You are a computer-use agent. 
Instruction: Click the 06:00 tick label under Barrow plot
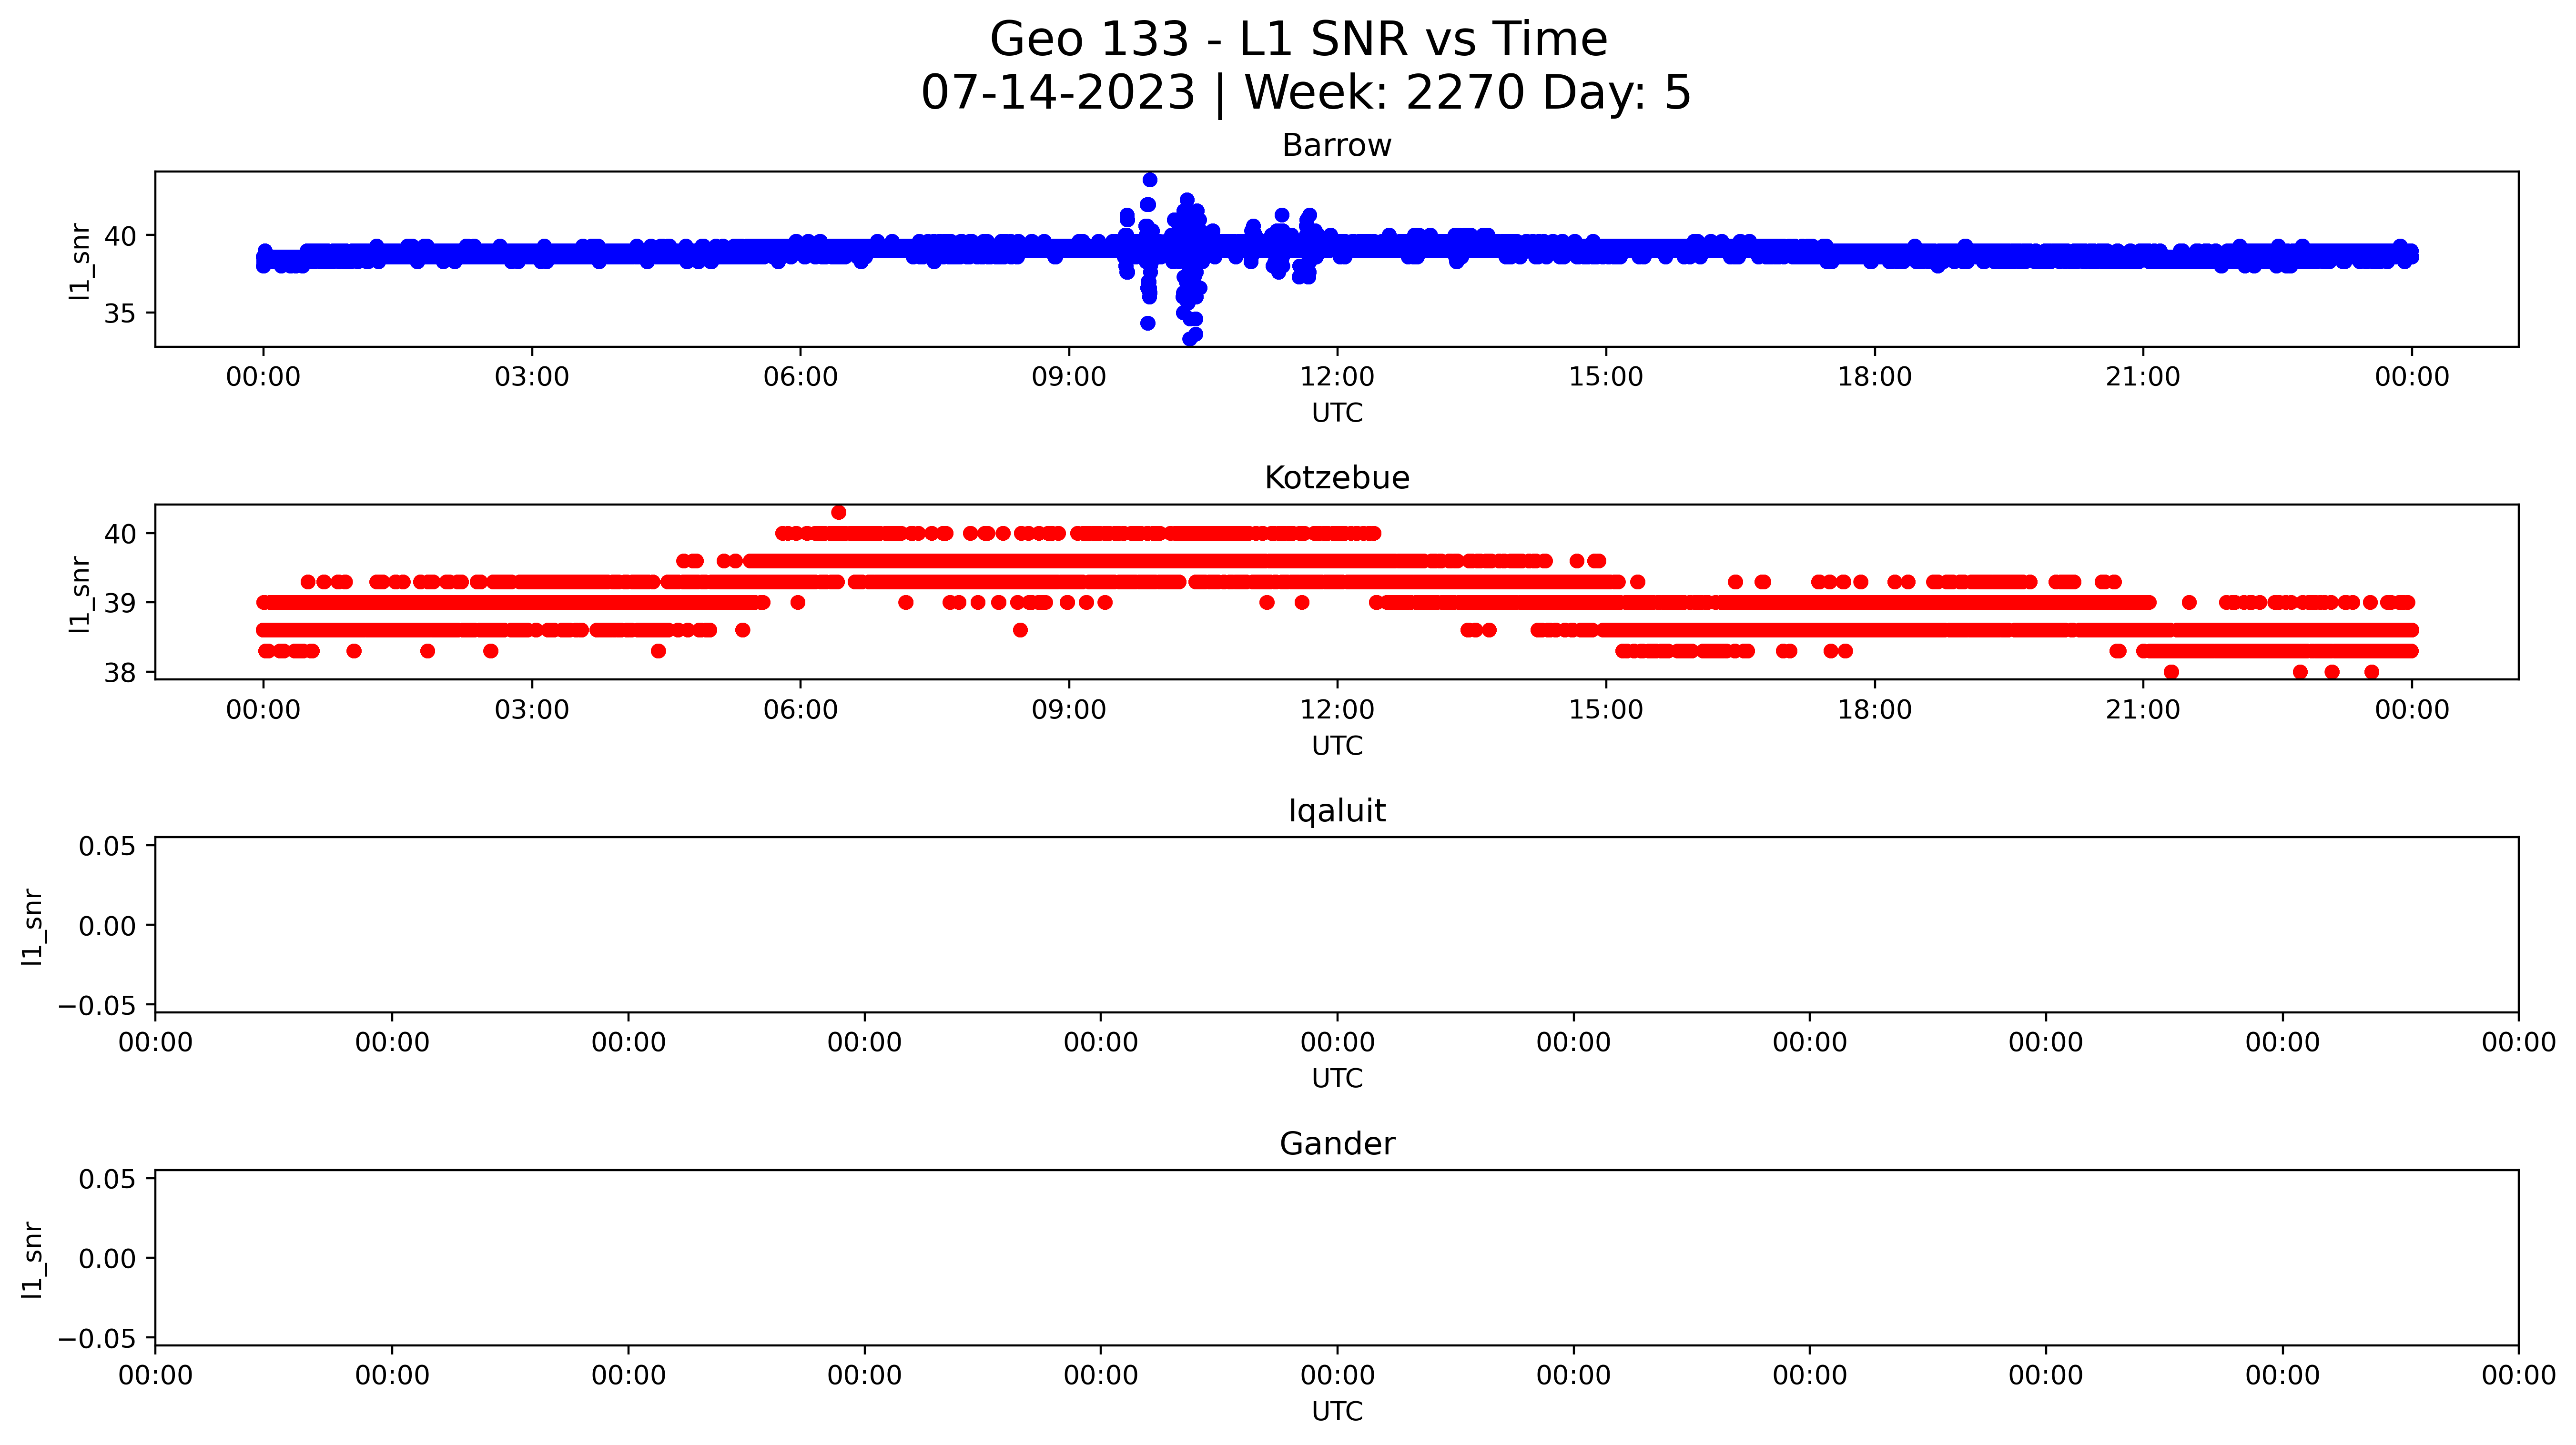coord(800,377)
